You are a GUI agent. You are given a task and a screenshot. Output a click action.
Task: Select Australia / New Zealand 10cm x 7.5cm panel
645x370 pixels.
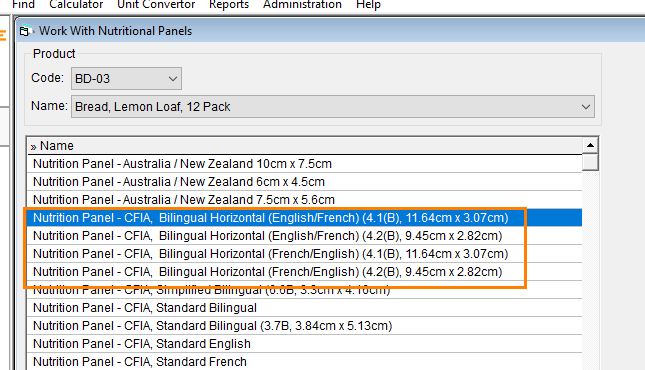pos(304,164)
